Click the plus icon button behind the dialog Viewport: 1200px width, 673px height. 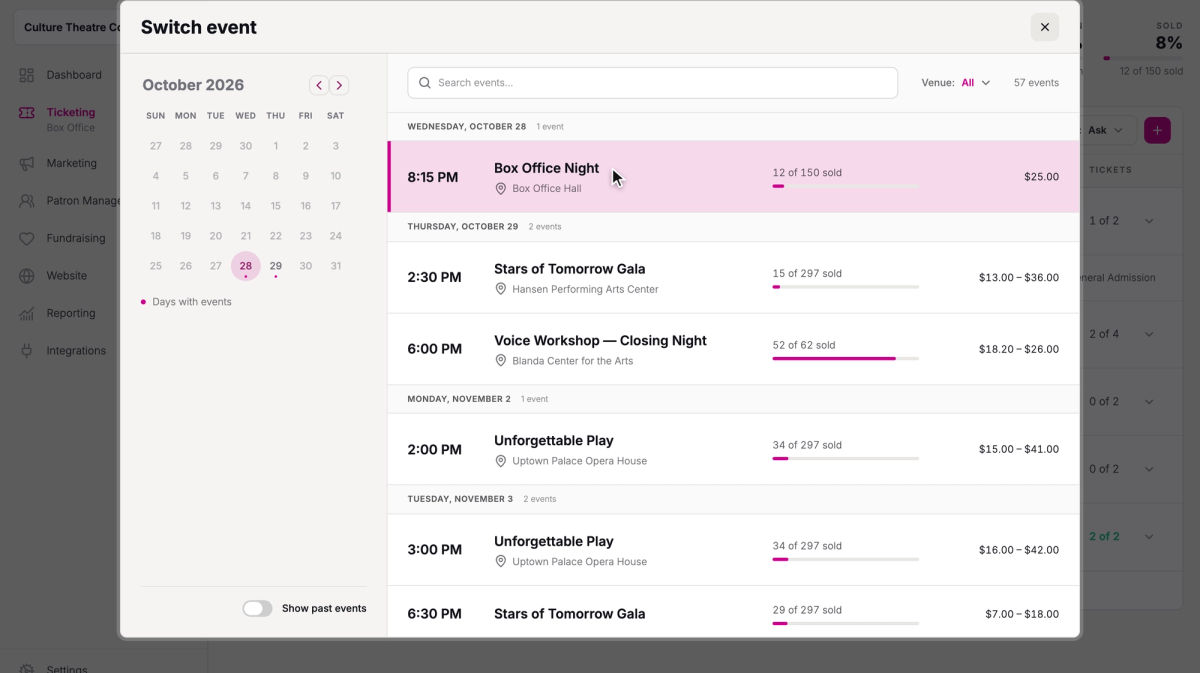pyautogui.click(x=1157, y=130)
